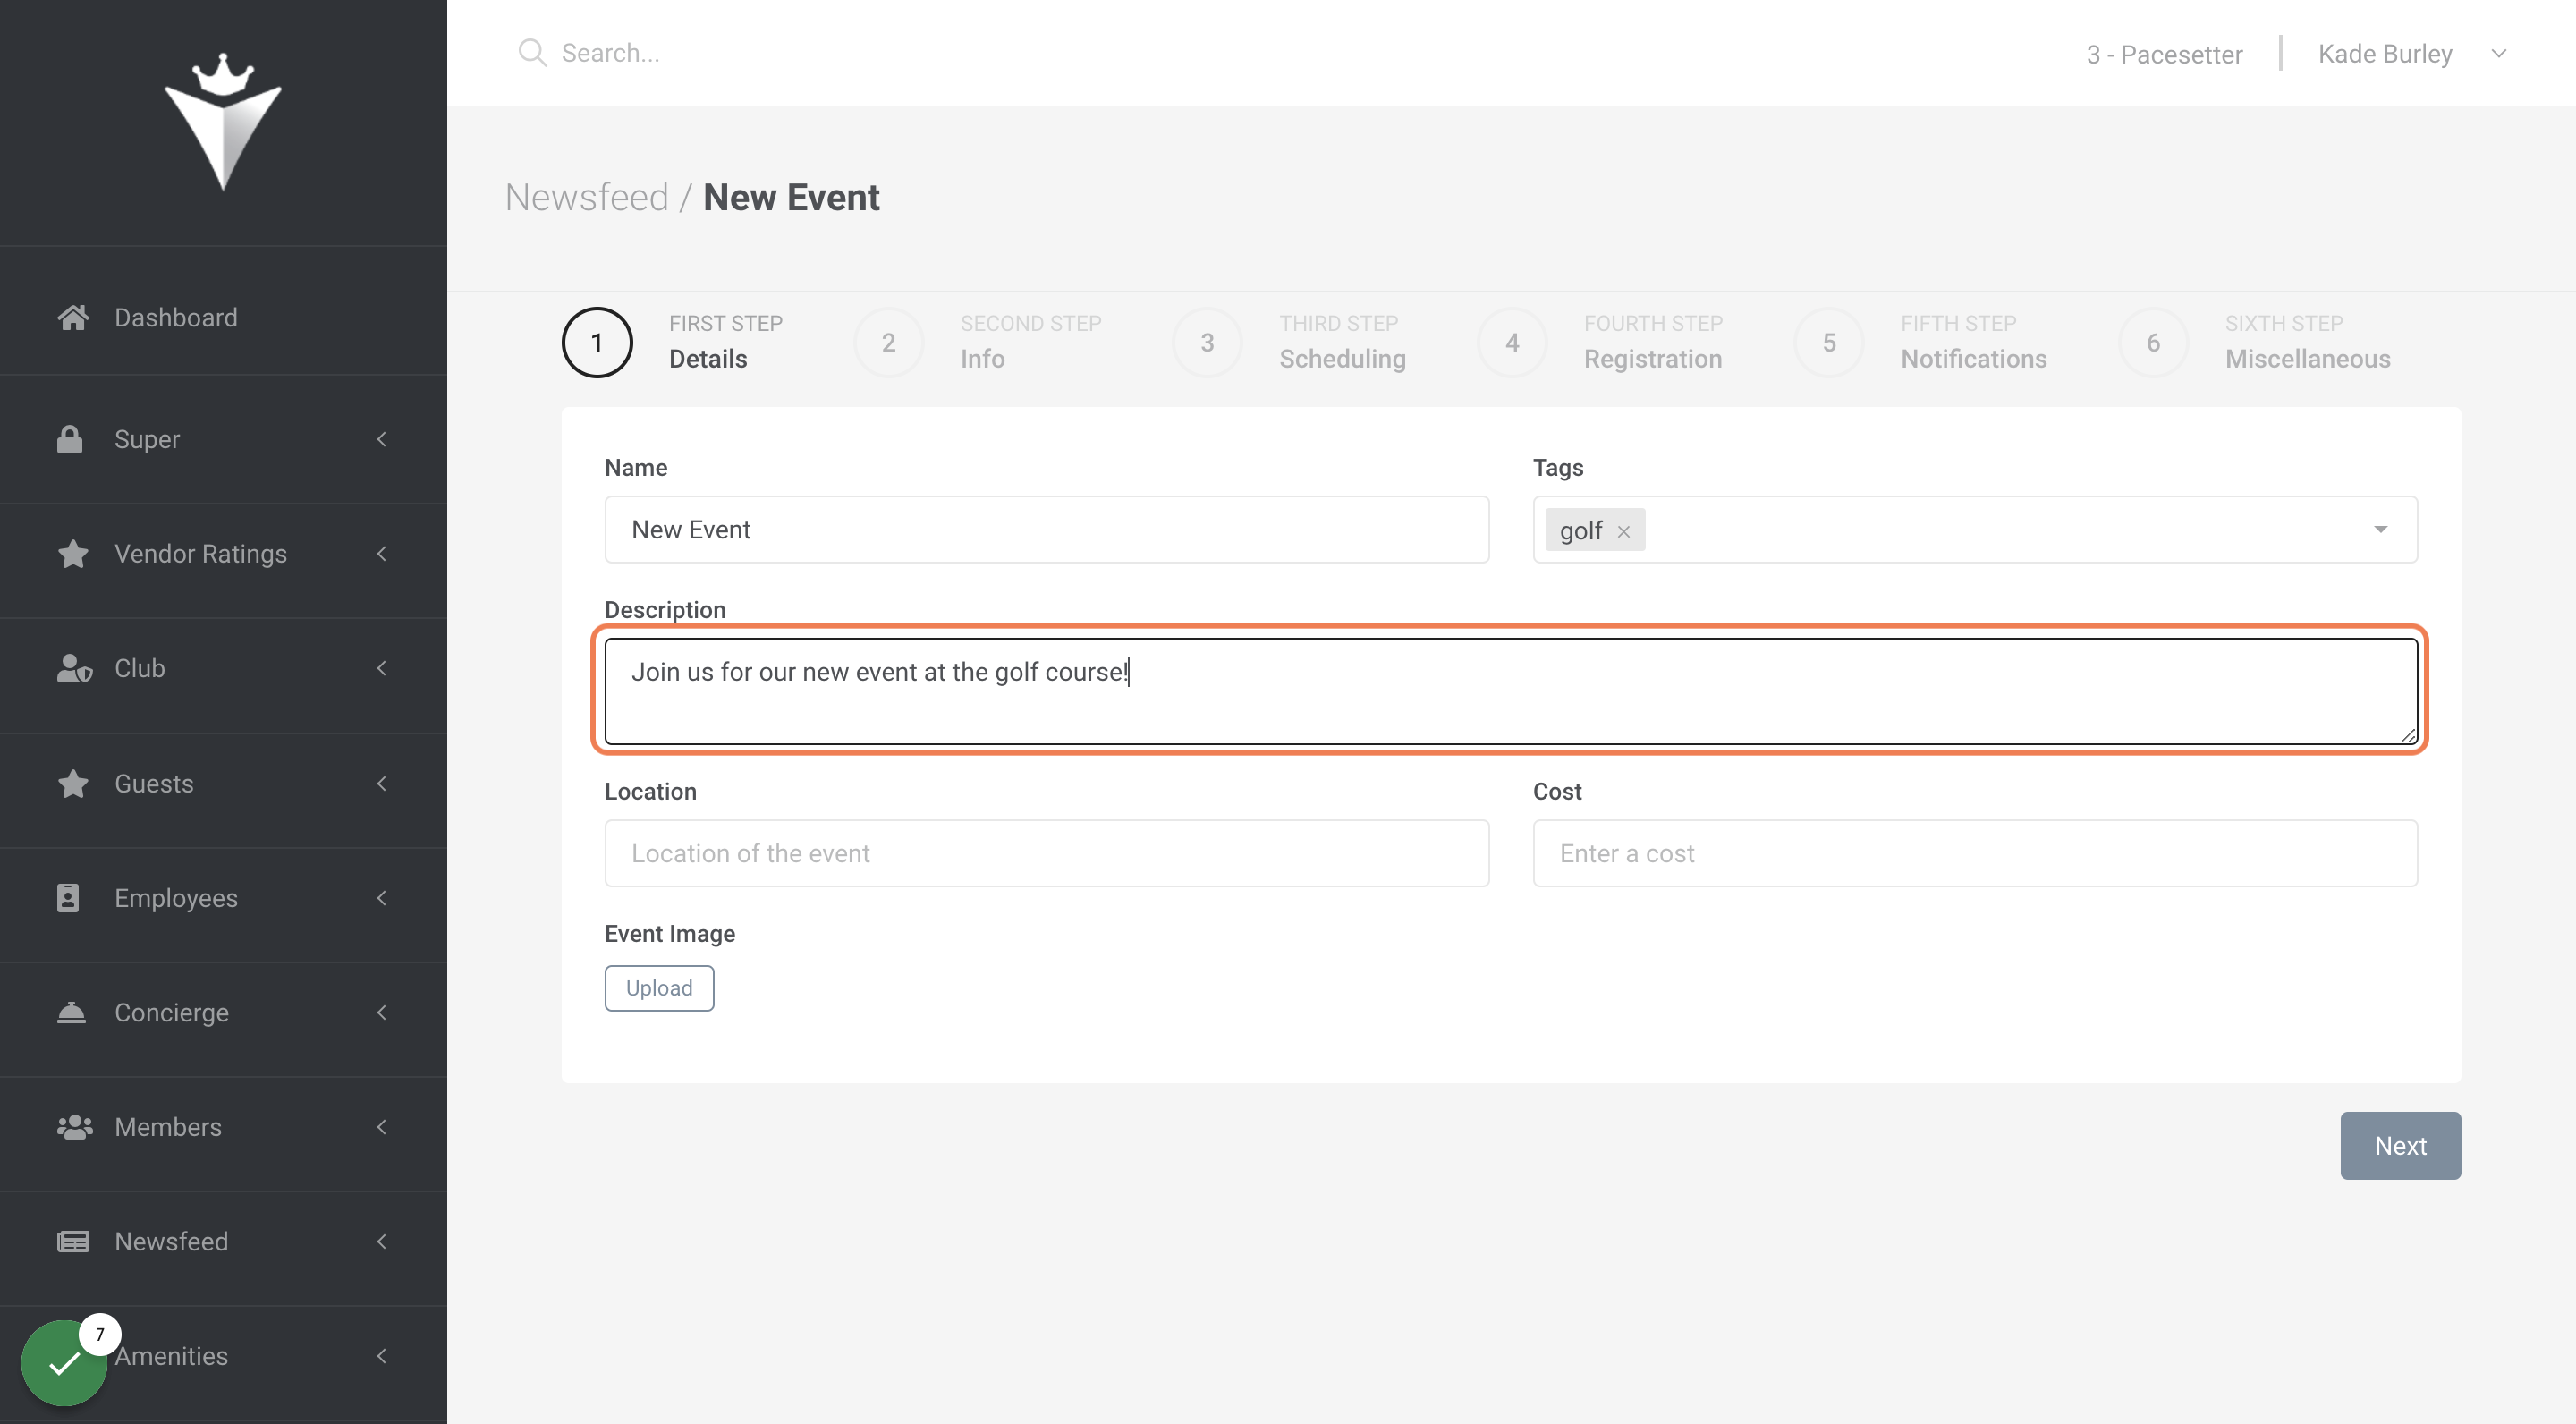
Task: Click the Vendor Ratings star icon
Action: point(73,553)
